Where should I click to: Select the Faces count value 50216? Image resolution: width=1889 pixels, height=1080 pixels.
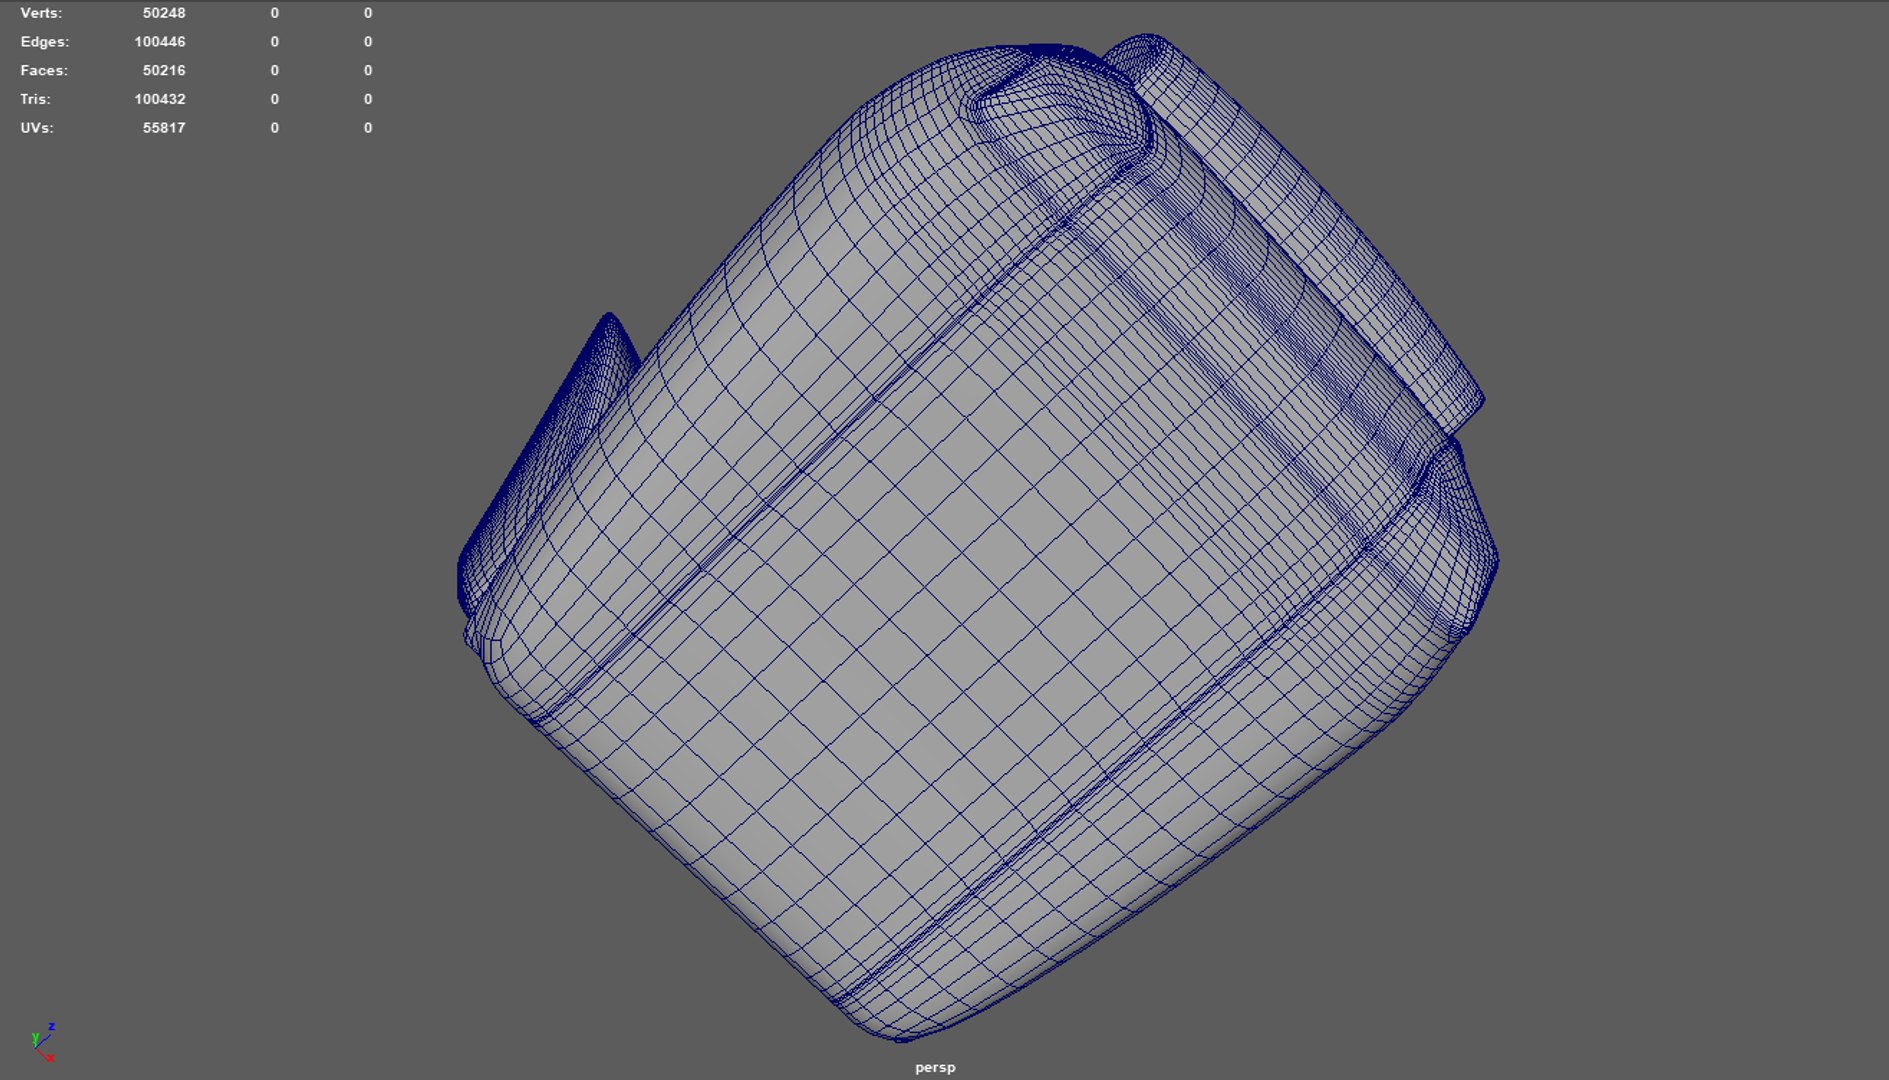[164, 70]
